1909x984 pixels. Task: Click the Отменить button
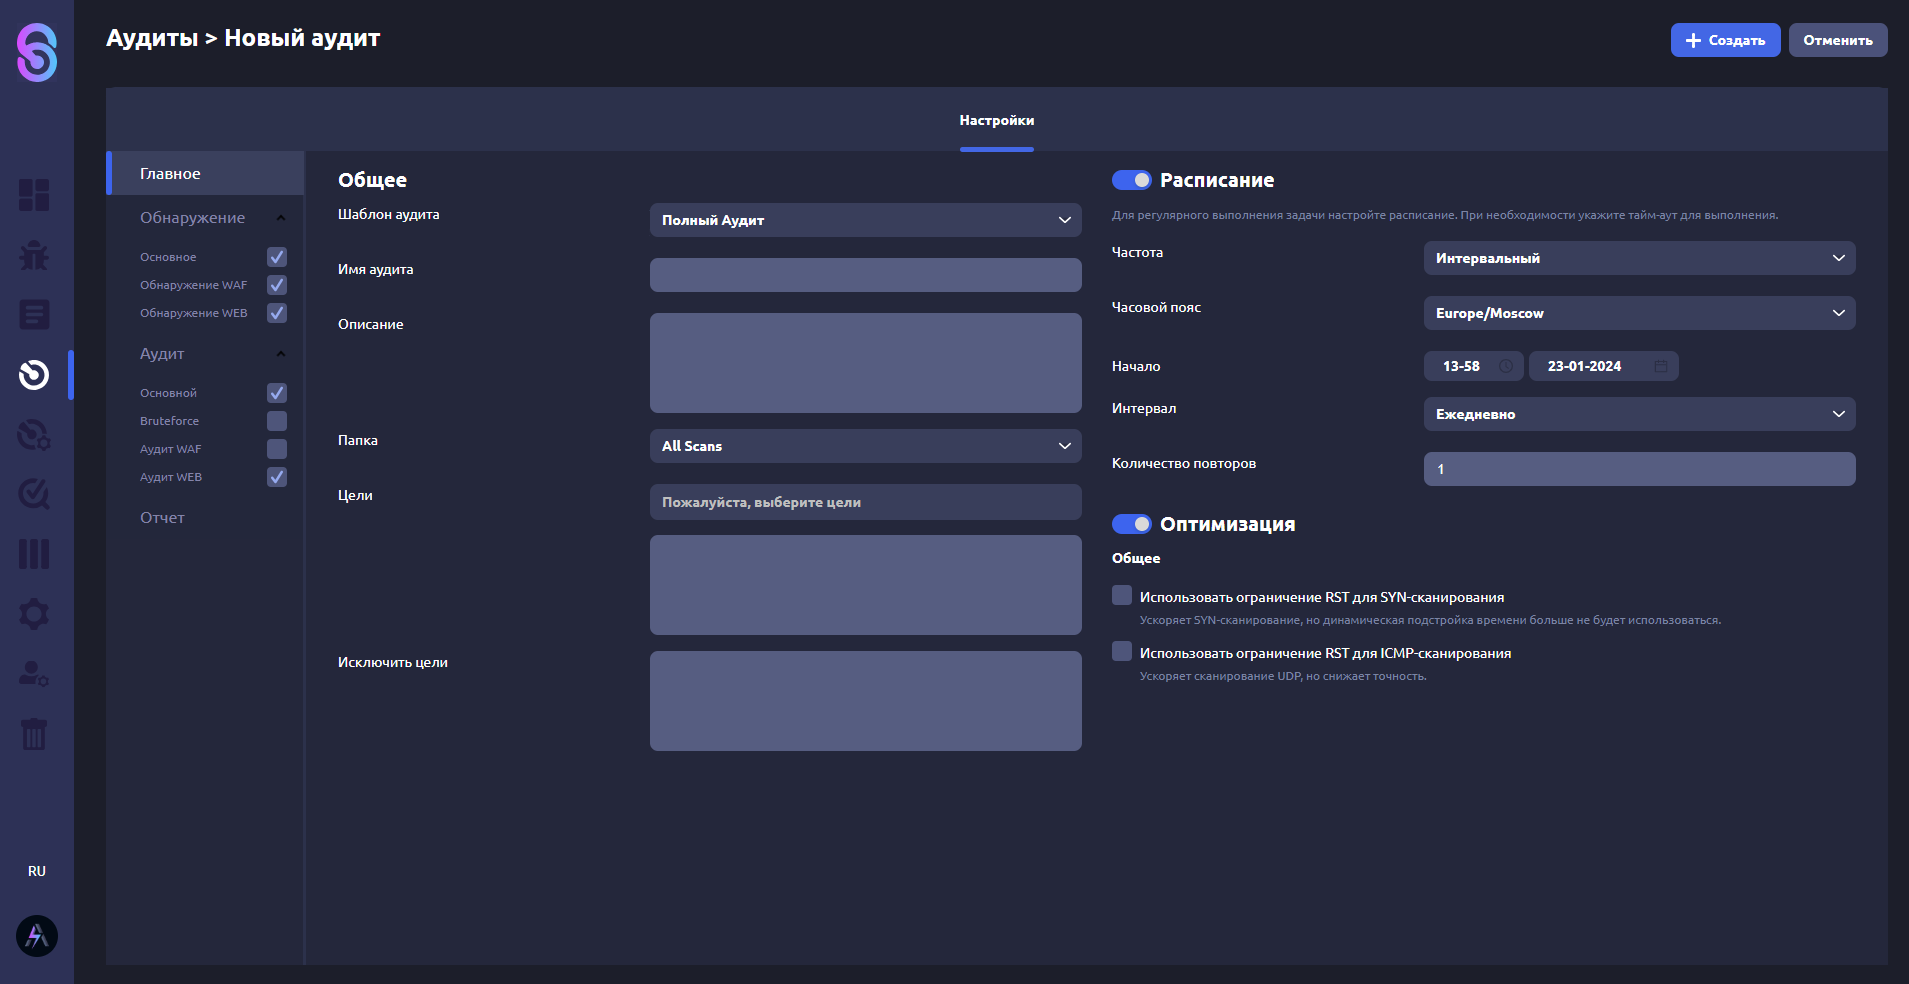1838,40
